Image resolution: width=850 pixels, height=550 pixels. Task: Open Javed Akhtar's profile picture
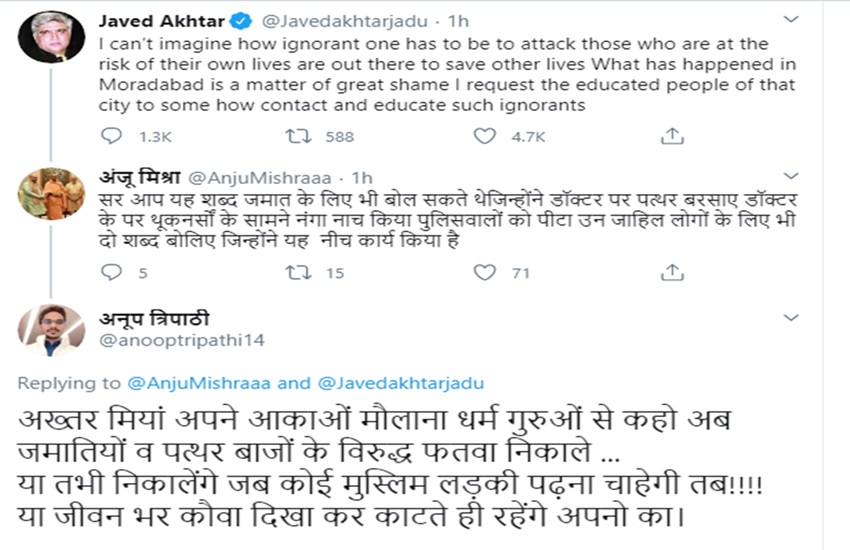[x=51, y=37]
